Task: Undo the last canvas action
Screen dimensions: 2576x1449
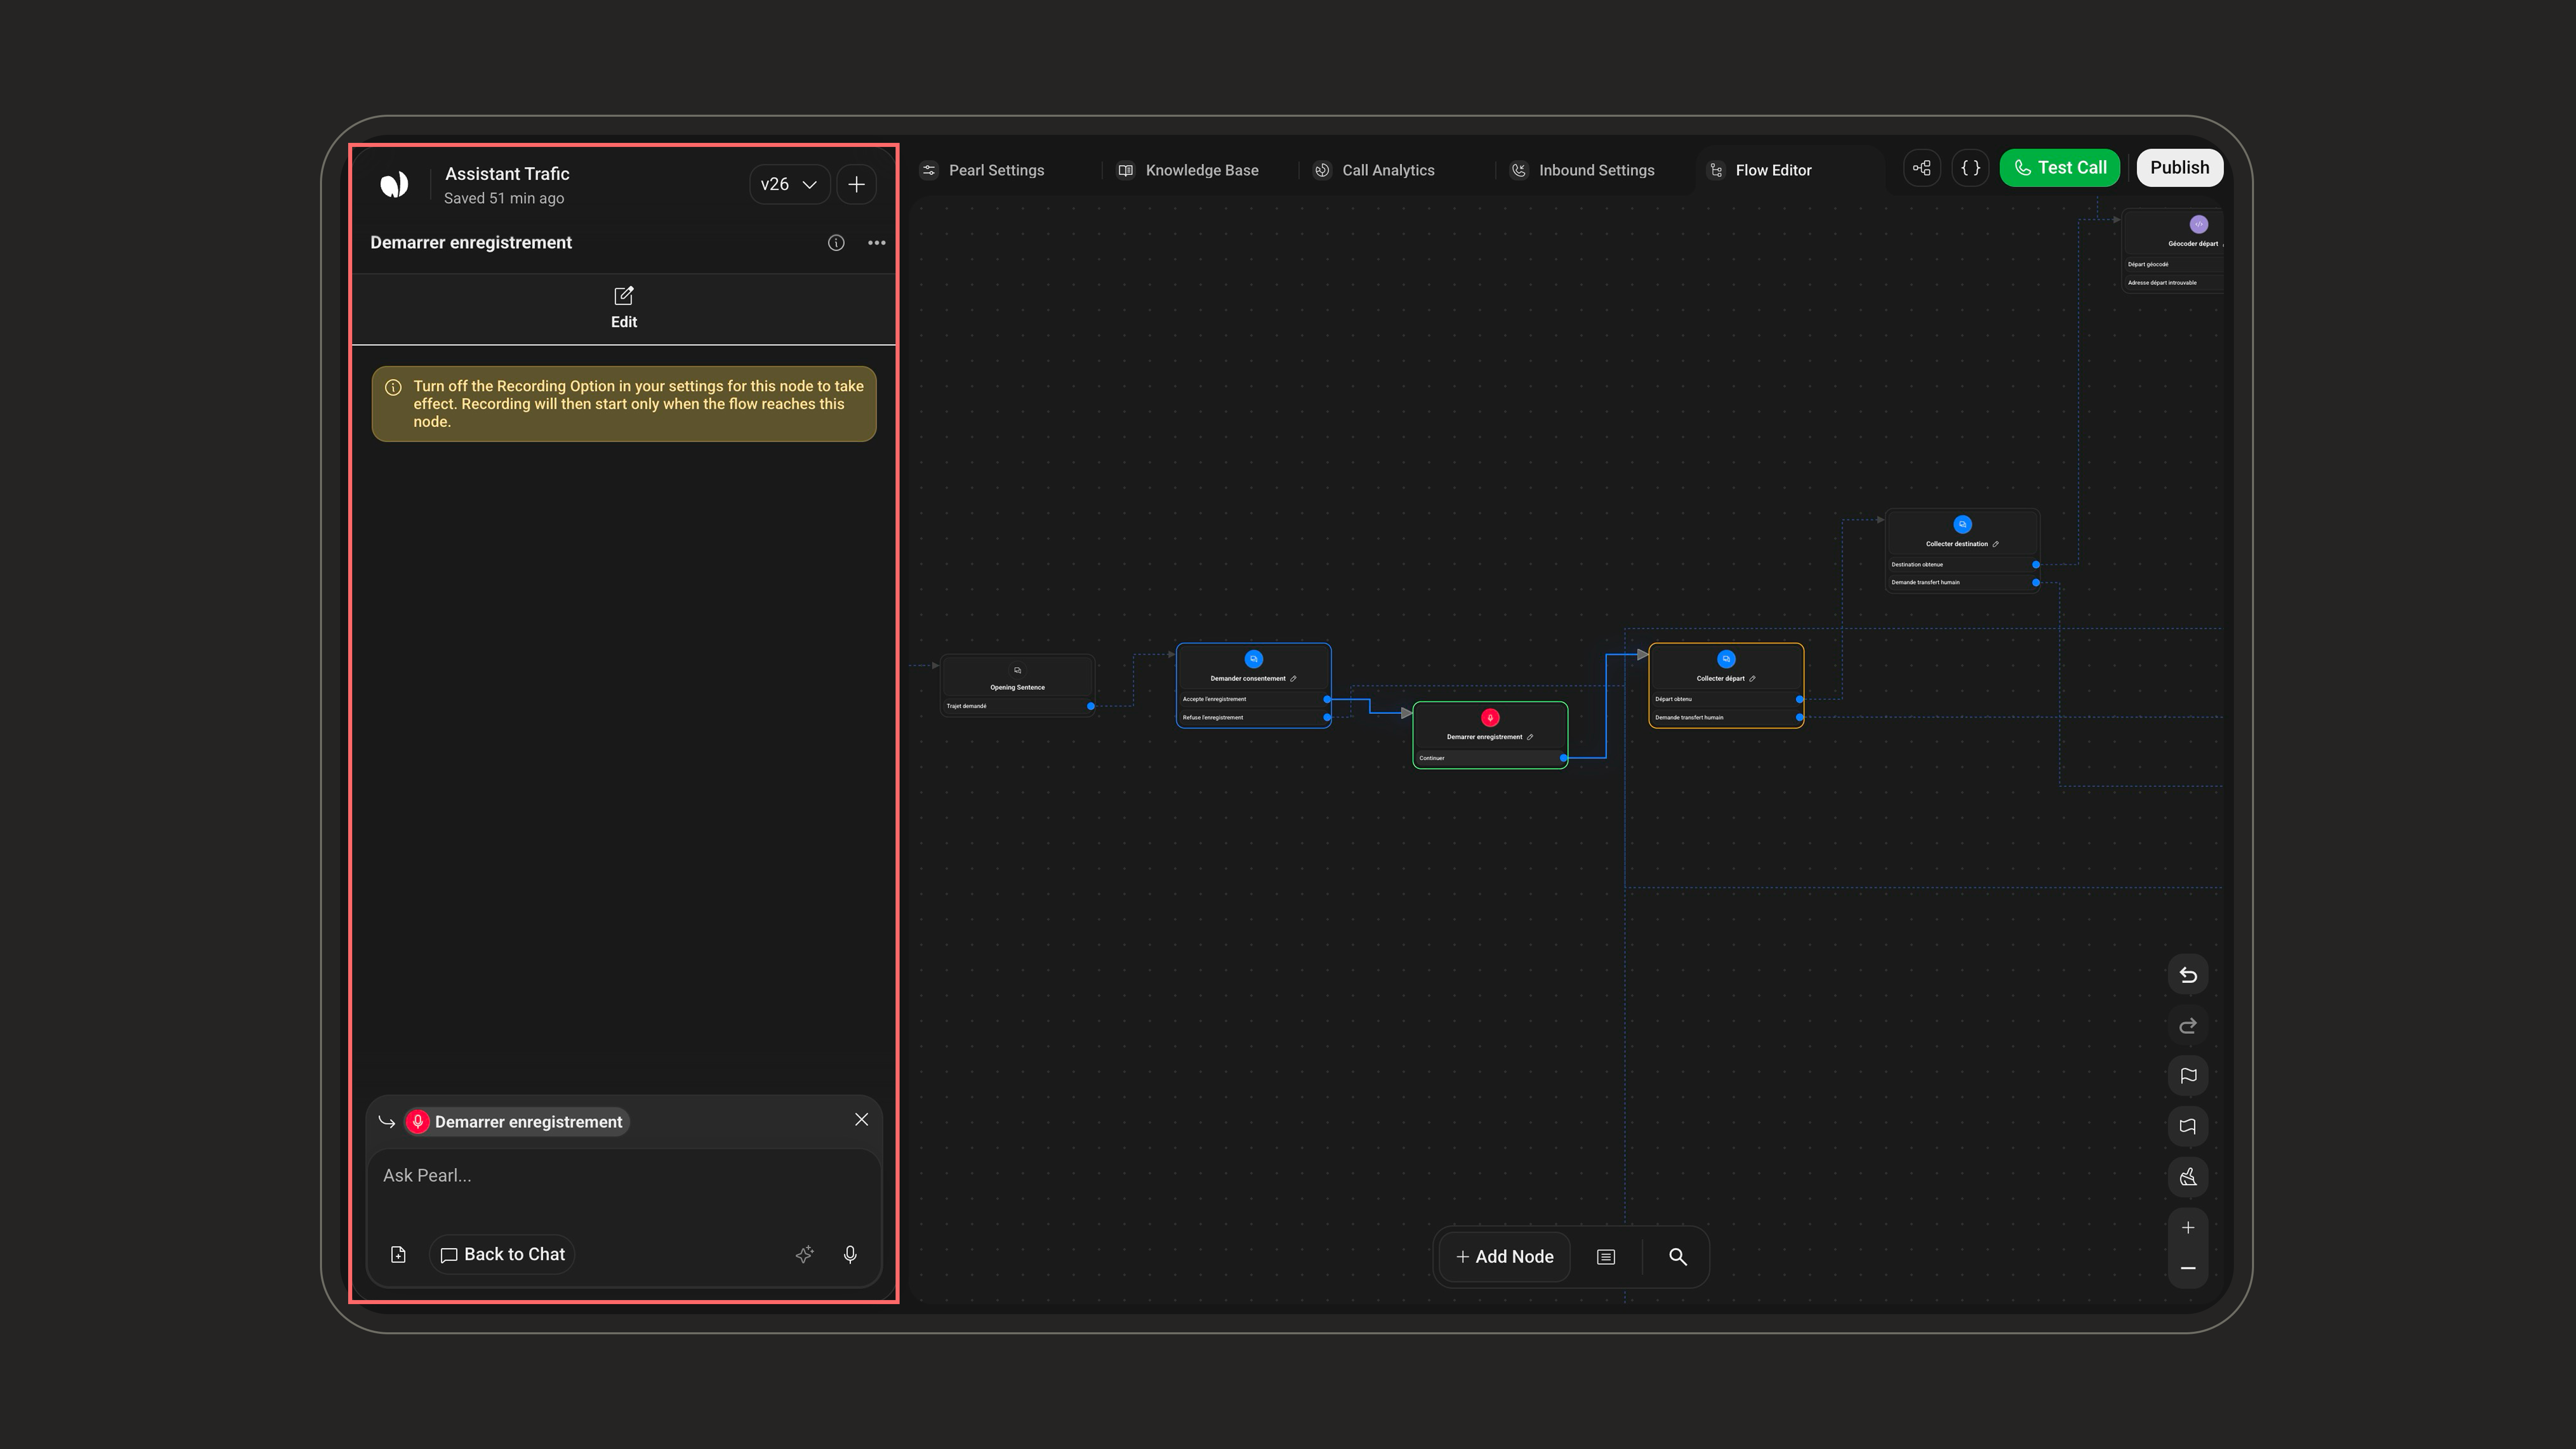Action: coord(2188,975)
